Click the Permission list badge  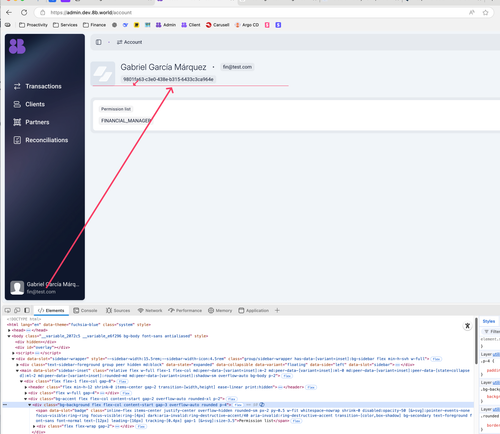tap(116, 109)
